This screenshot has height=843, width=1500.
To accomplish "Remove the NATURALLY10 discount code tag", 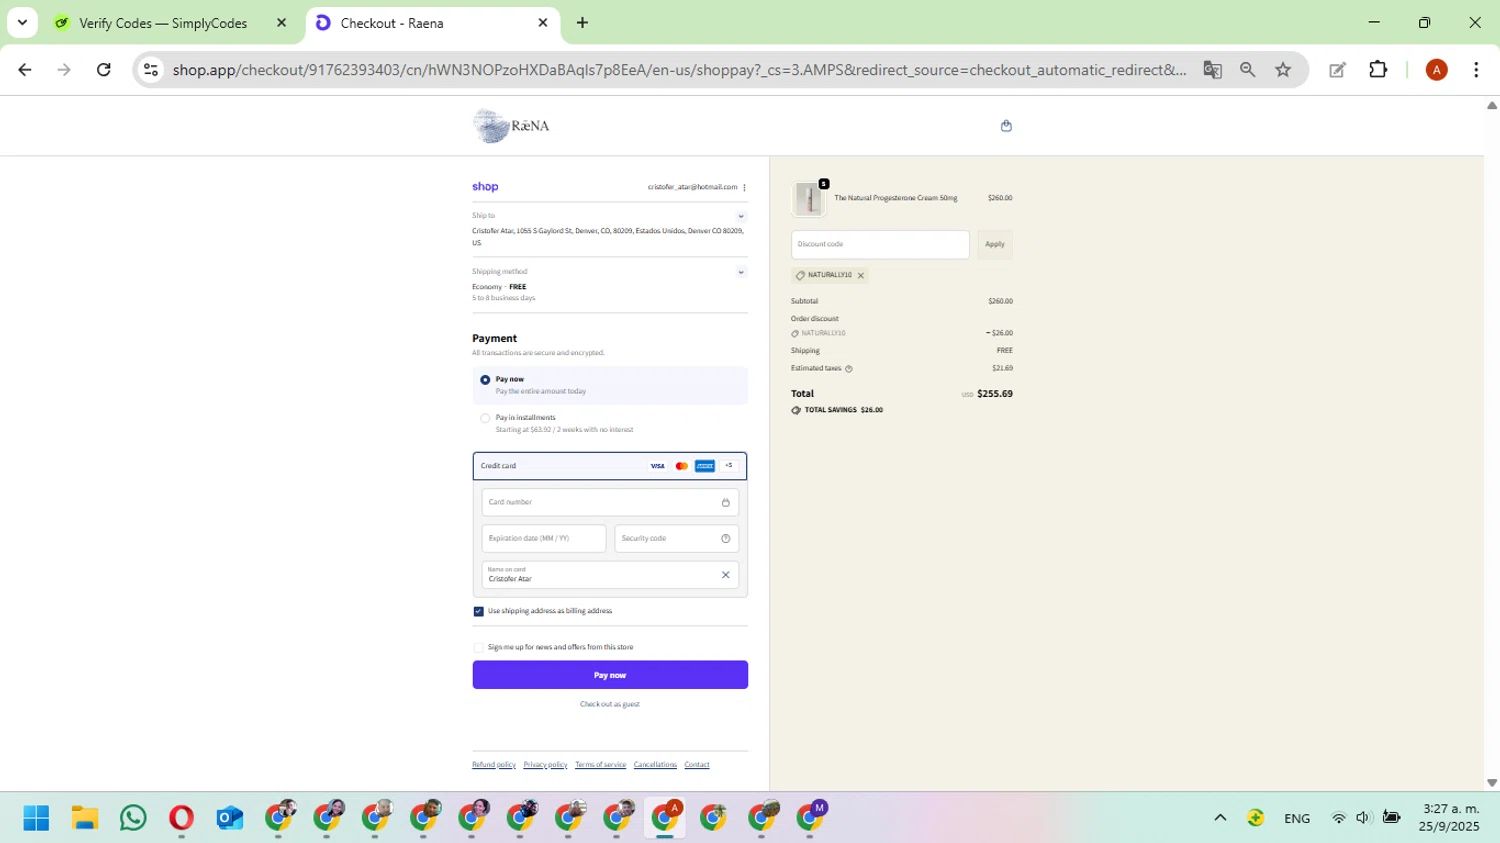I will click(860, 275).
